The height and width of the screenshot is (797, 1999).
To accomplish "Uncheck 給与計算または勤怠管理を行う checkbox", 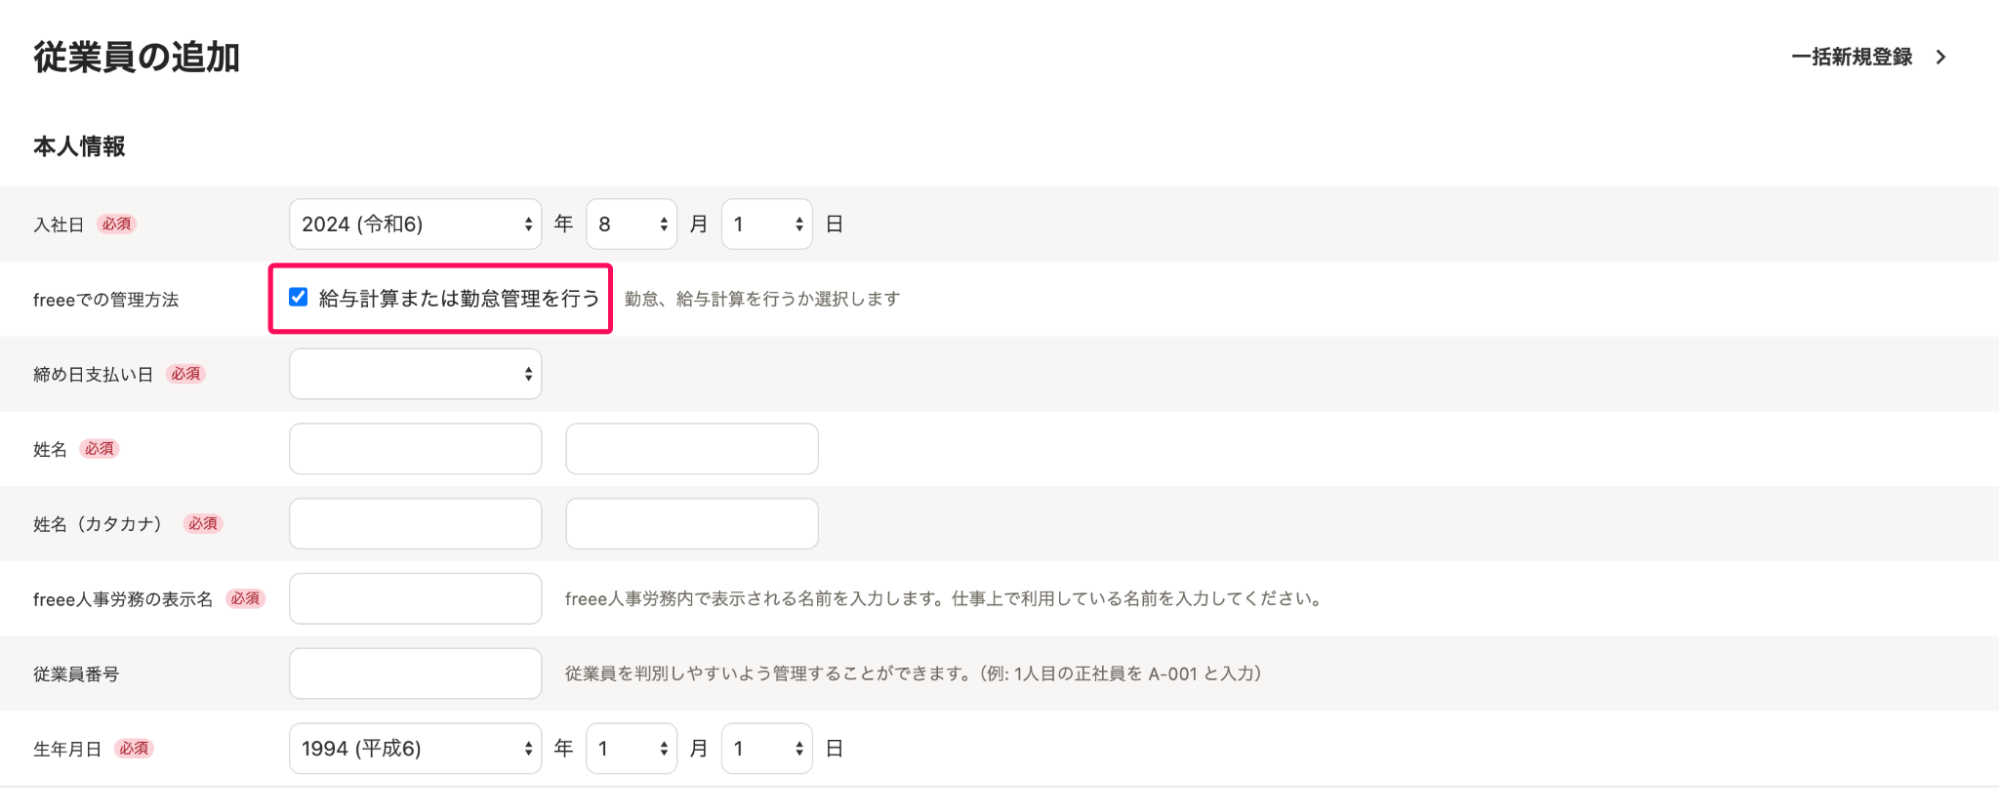I will point(298,297).
